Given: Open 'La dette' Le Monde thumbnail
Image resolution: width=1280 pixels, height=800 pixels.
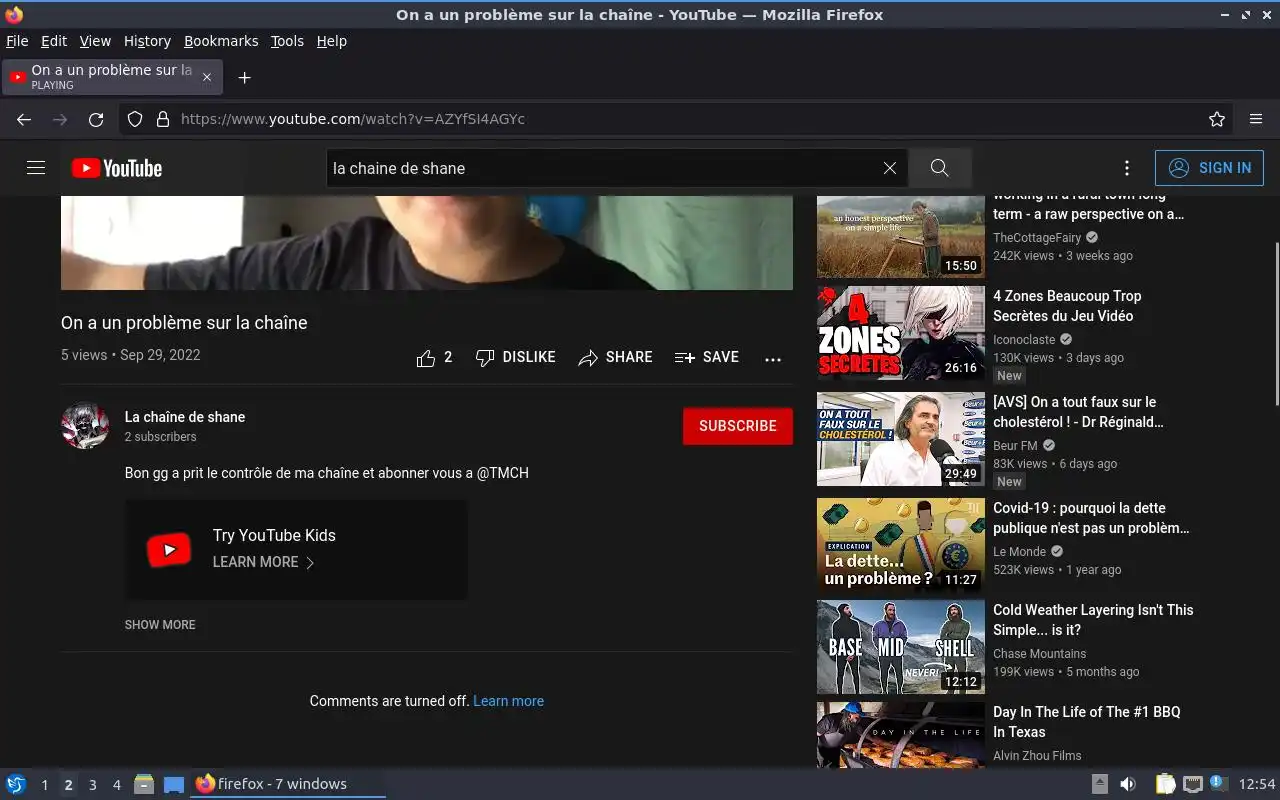Looking at the screenshot, I should (x=901, y=545).
